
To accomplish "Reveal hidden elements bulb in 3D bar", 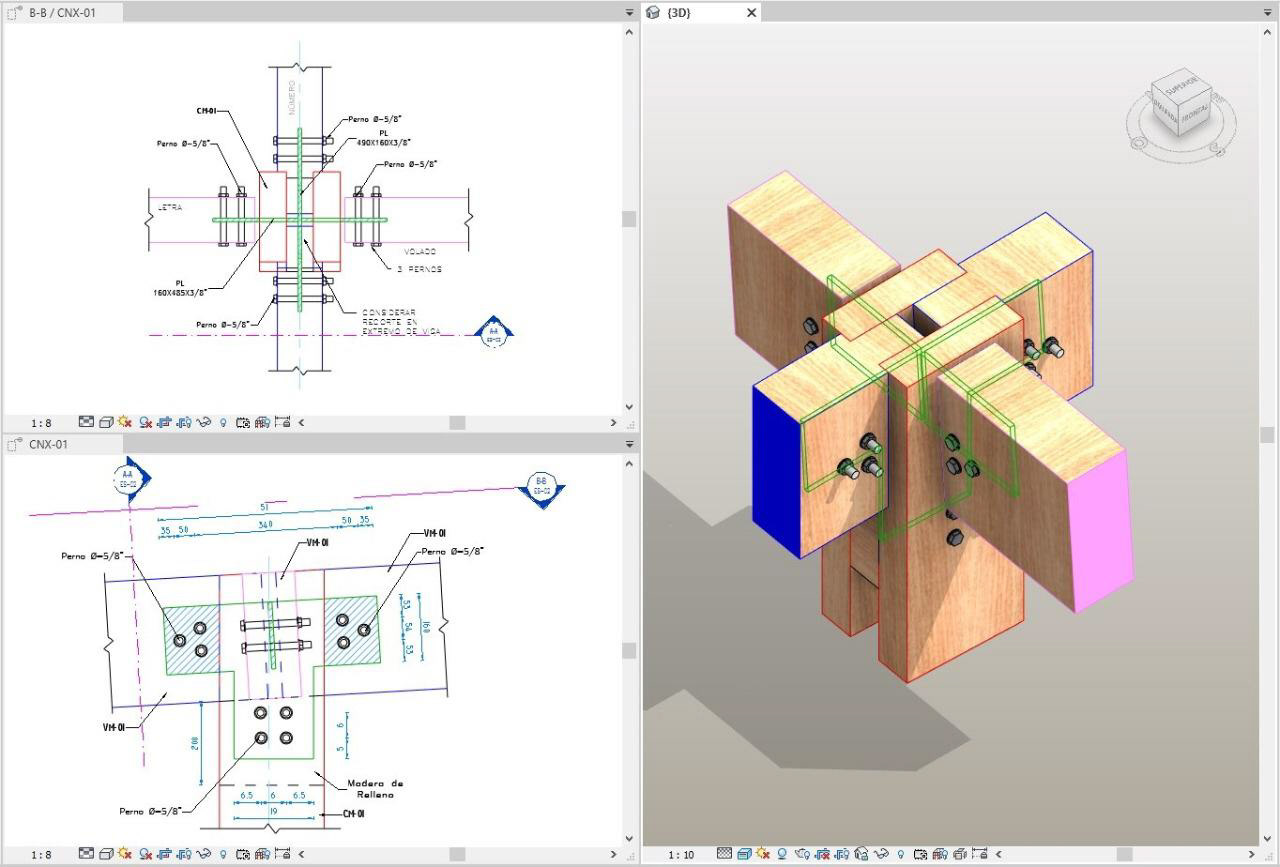I will click(900, 854).
